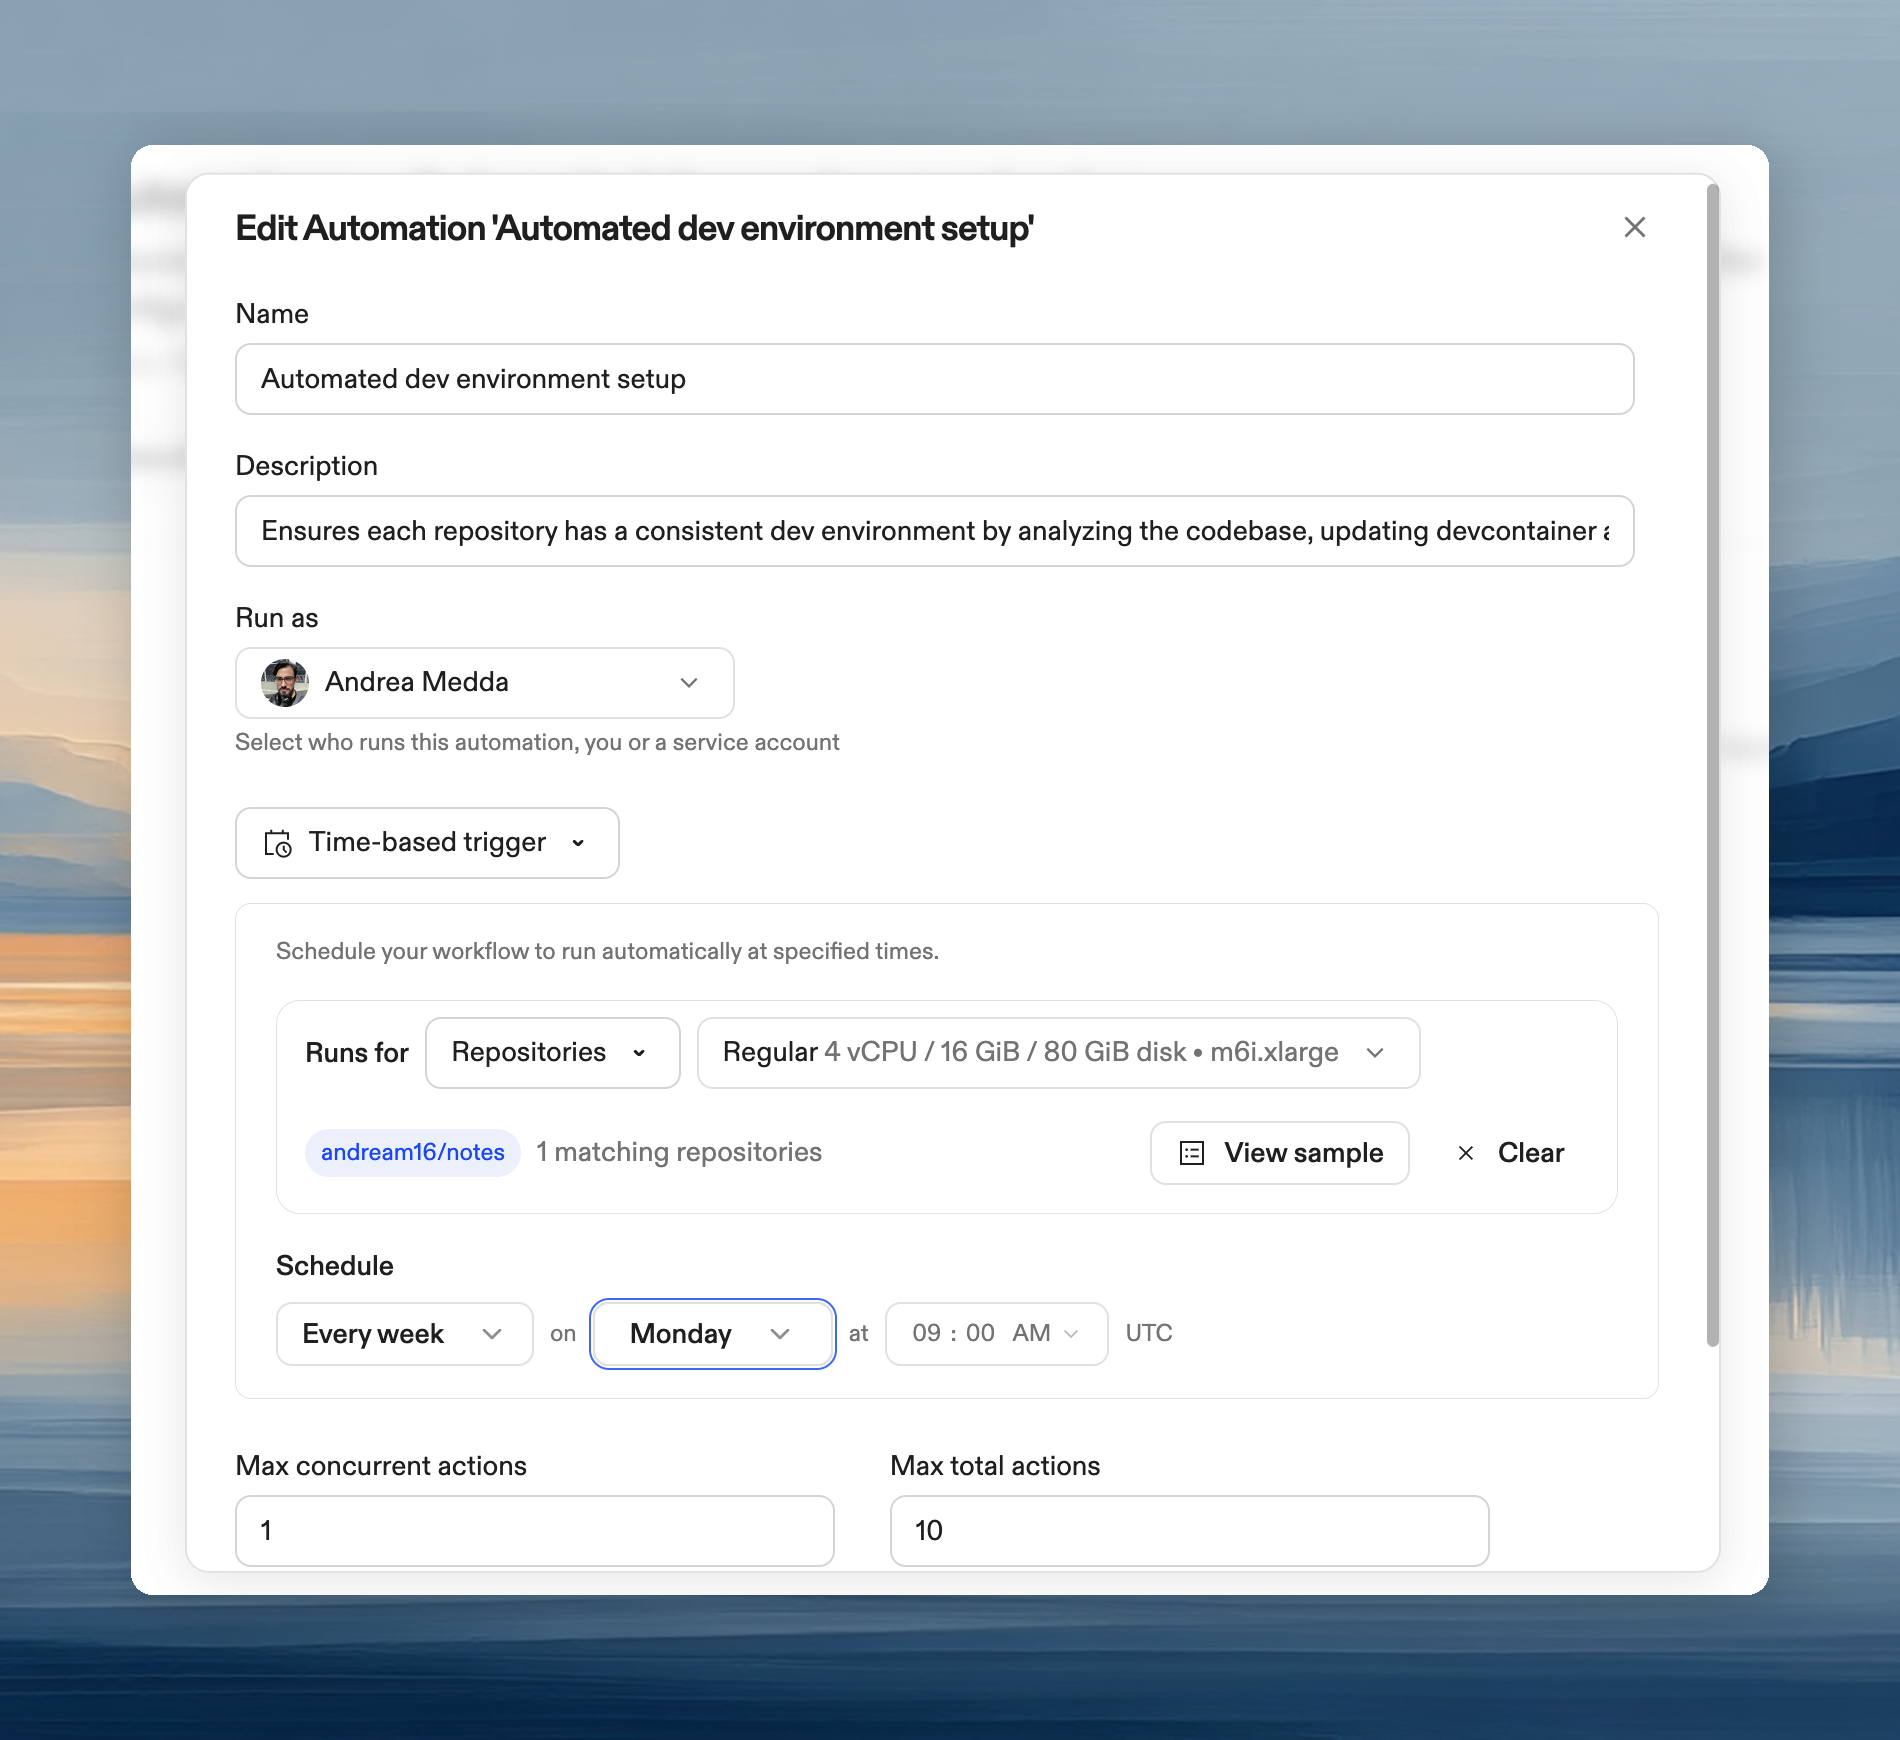Click Clear to remove repository filter
The width and height of the screenshot is (1900, 1740).
click(1530, 1153)
